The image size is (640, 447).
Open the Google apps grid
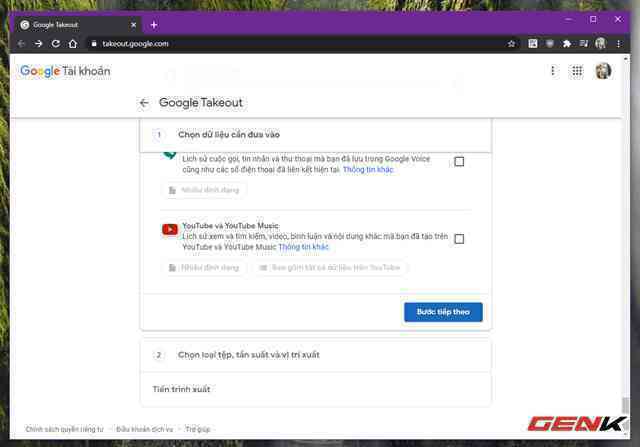point(577,71)
